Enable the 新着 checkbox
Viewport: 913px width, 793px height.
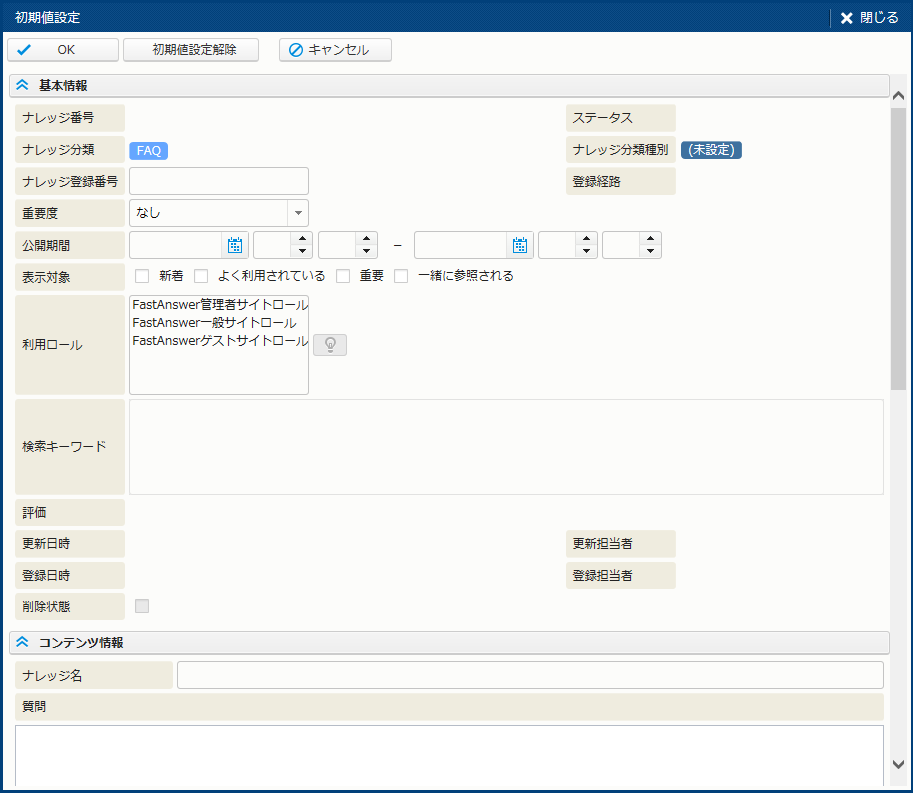(x=142, y=276)
